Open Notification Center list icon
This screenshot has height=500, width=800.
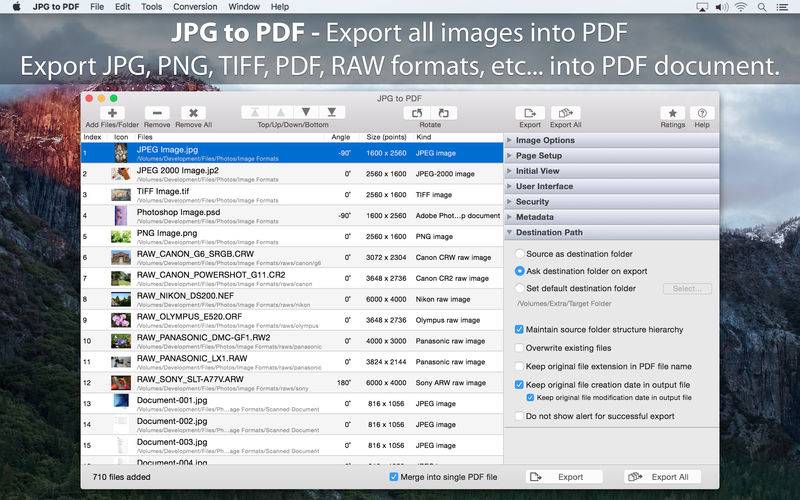(782, 7)
